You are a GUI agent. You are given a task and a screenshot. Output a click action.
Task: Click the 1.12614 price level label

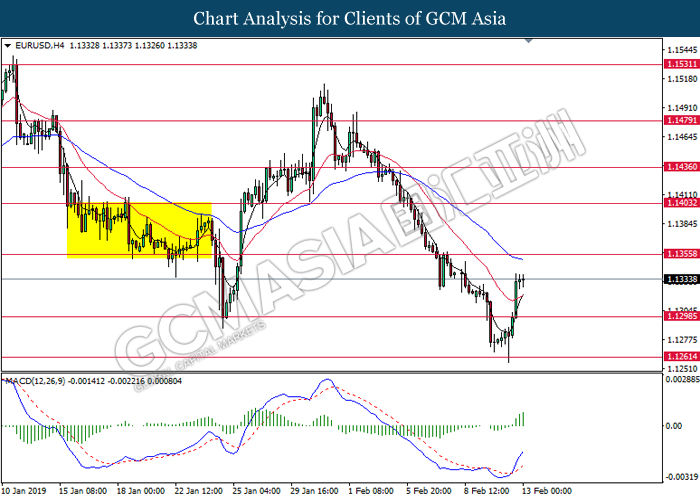(682, 356)
